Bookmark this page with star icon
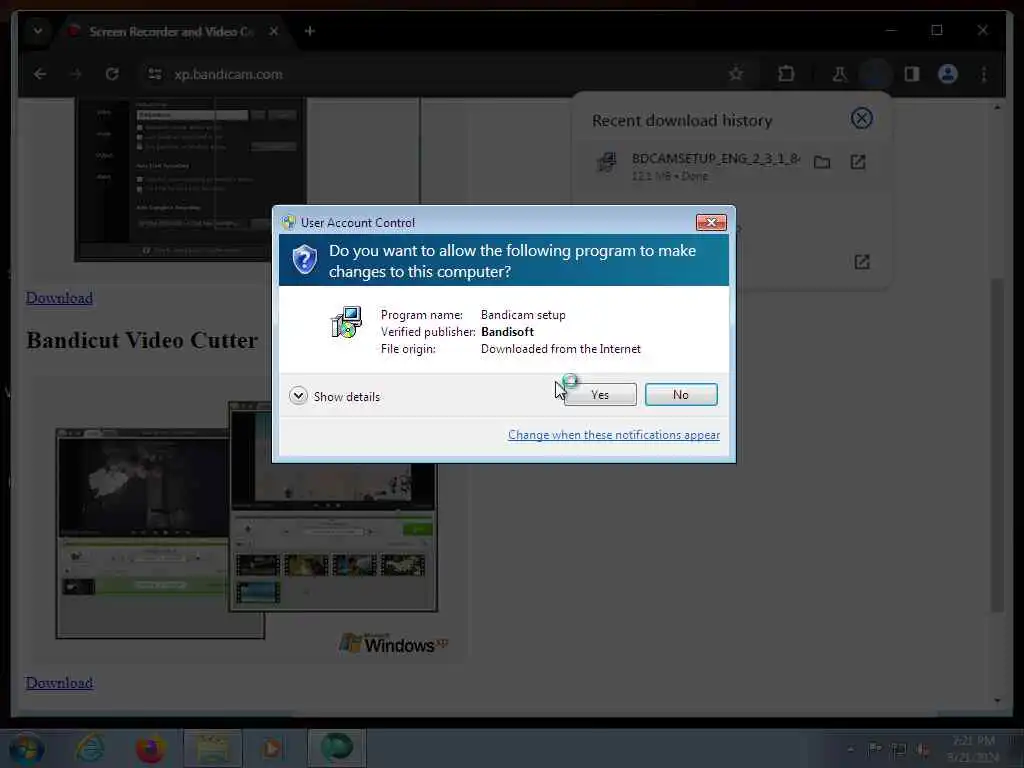Image resolution: width=1024 pixels, height=768 pixels. tap(736, 74)
